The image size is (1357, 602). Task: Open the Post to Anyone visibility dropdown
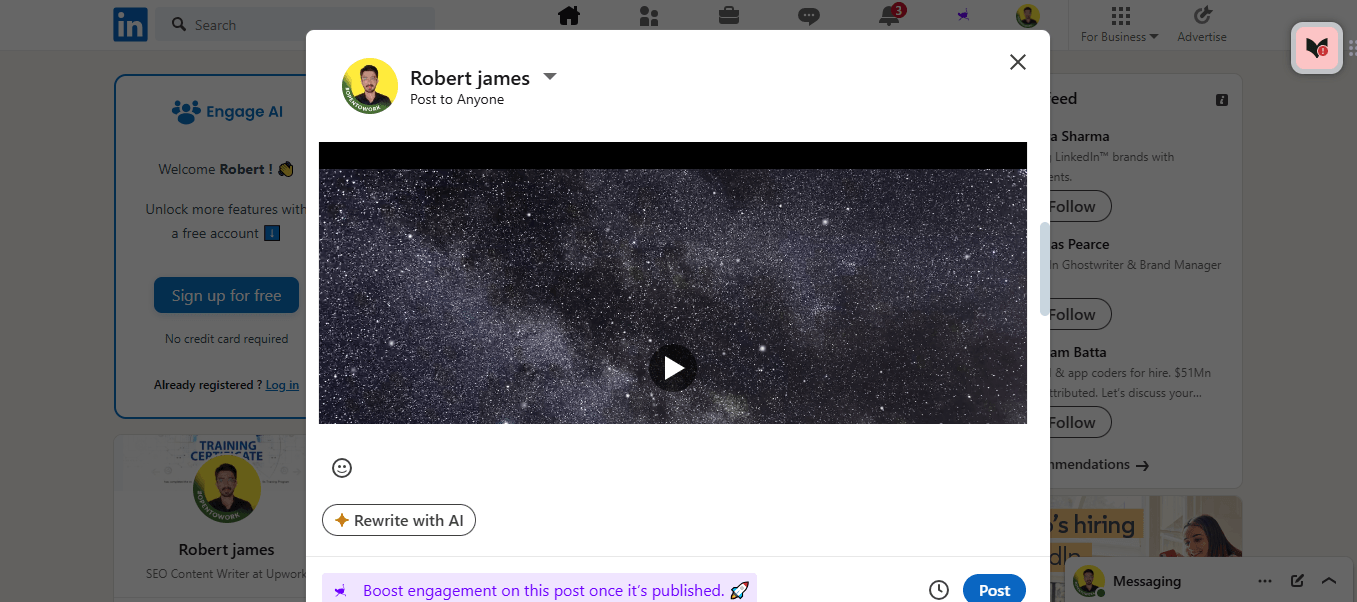tap(549, 76)
